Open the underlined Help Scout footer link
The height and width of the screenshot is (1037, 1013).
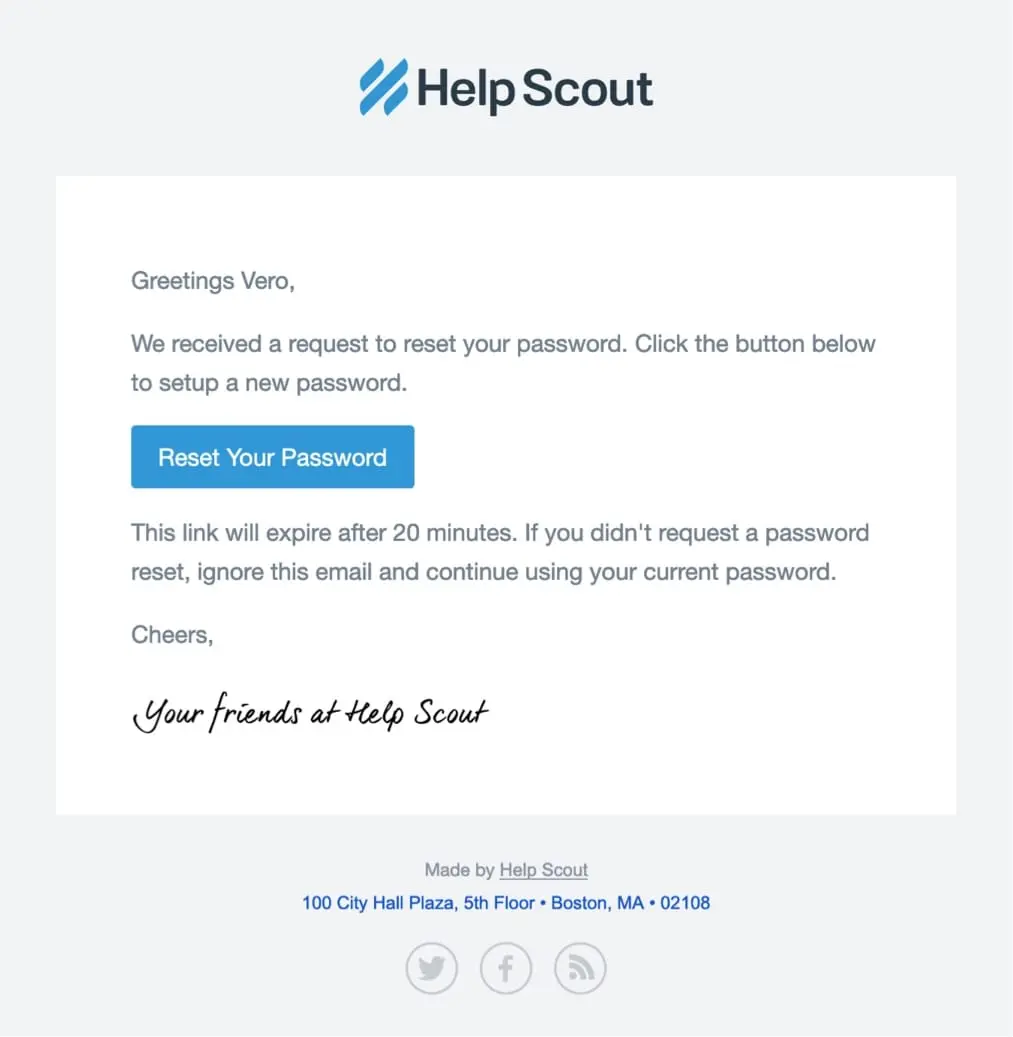[x=543, y=870]
